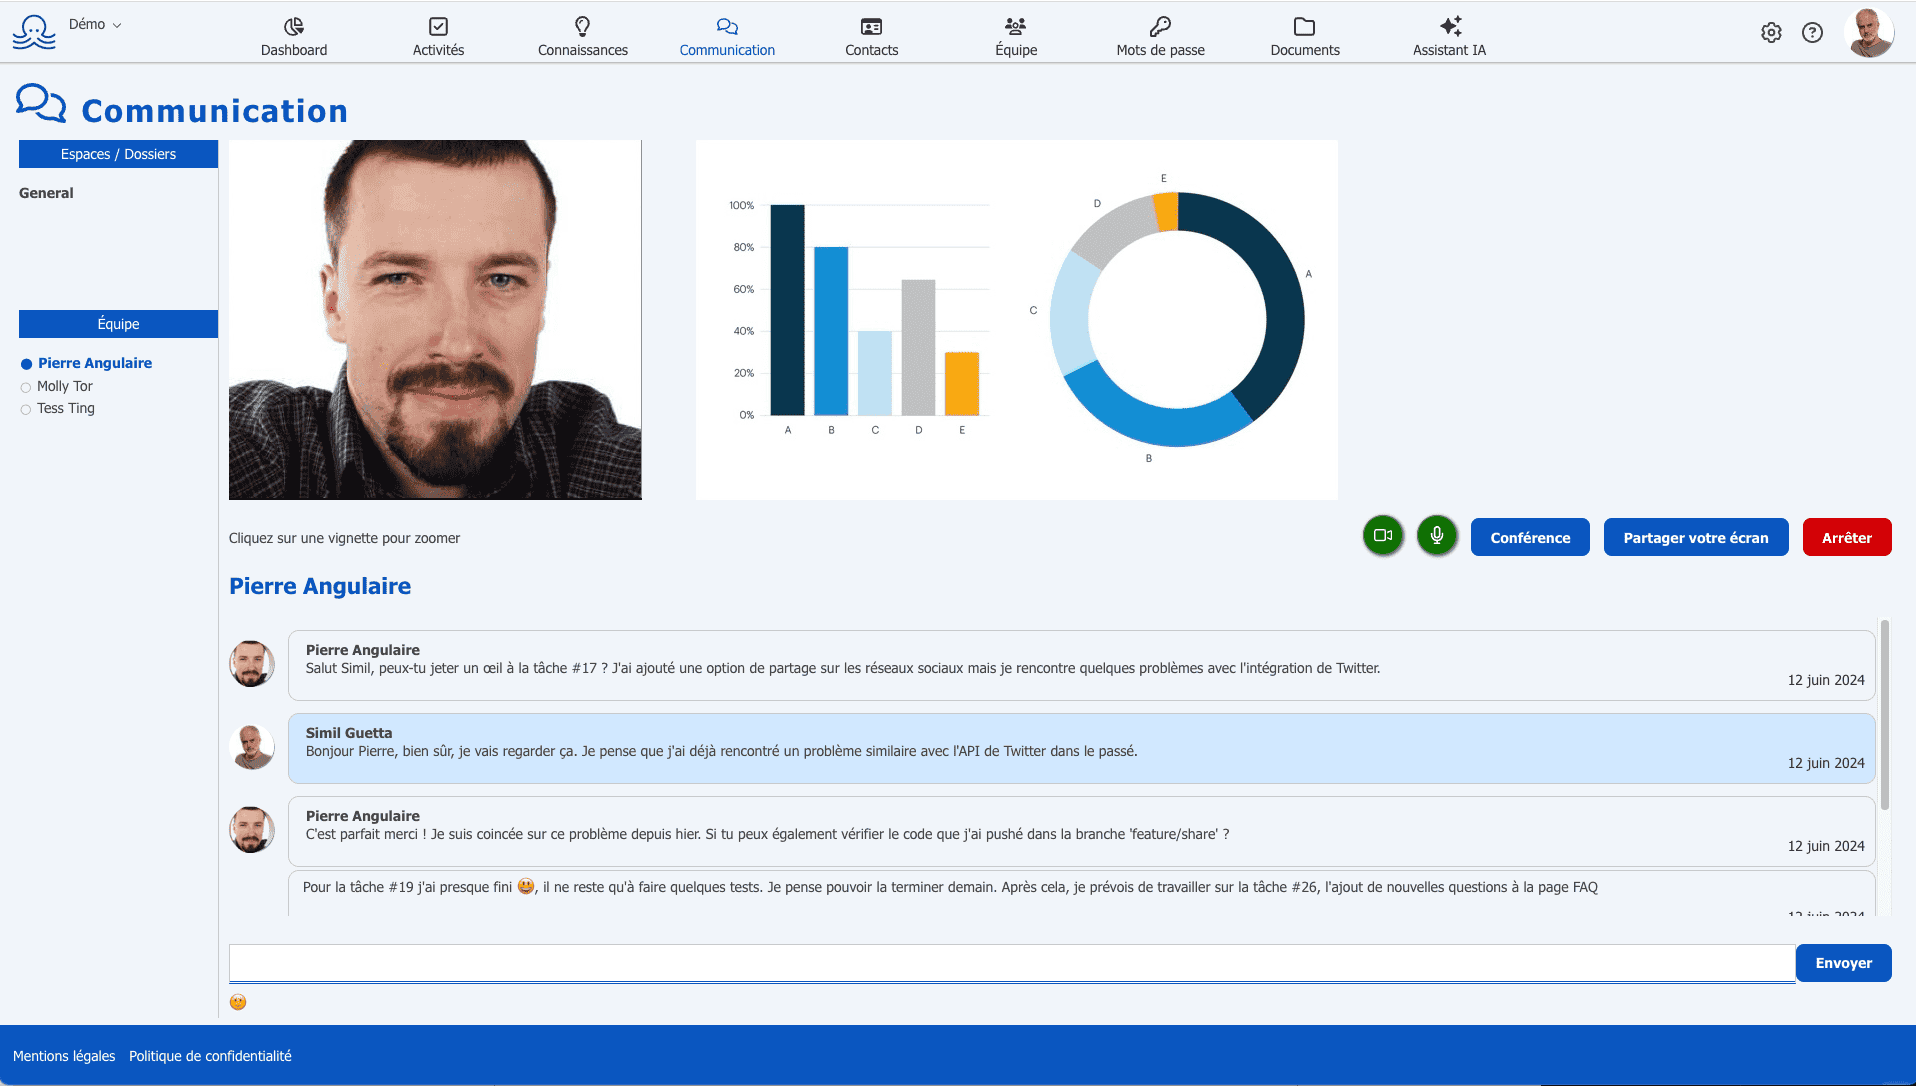Viewport: 1916px width, 1086px height.
Task: Open the emoji picker below message box
Action: [238, 1002]
